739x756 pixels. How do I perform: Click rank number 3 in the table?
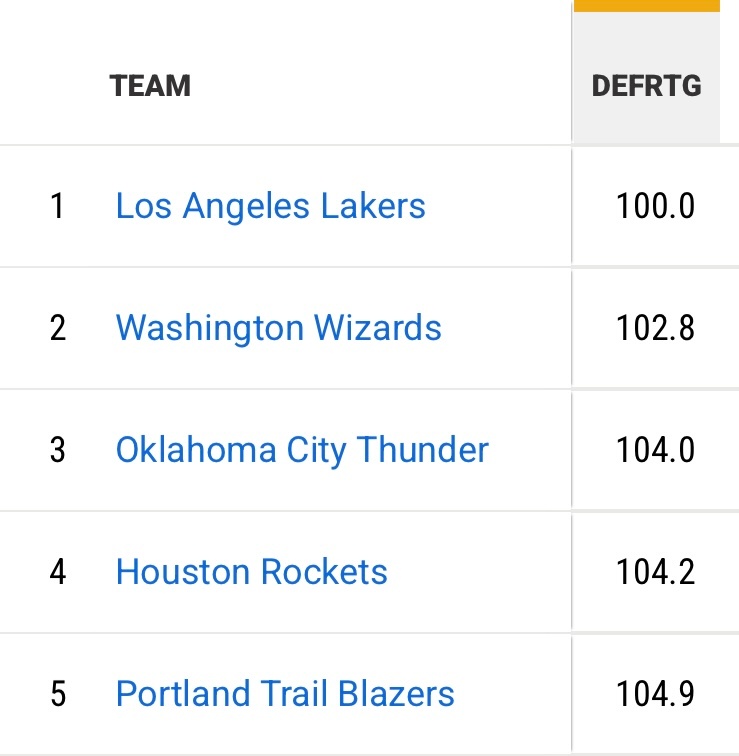click(57, 451)
